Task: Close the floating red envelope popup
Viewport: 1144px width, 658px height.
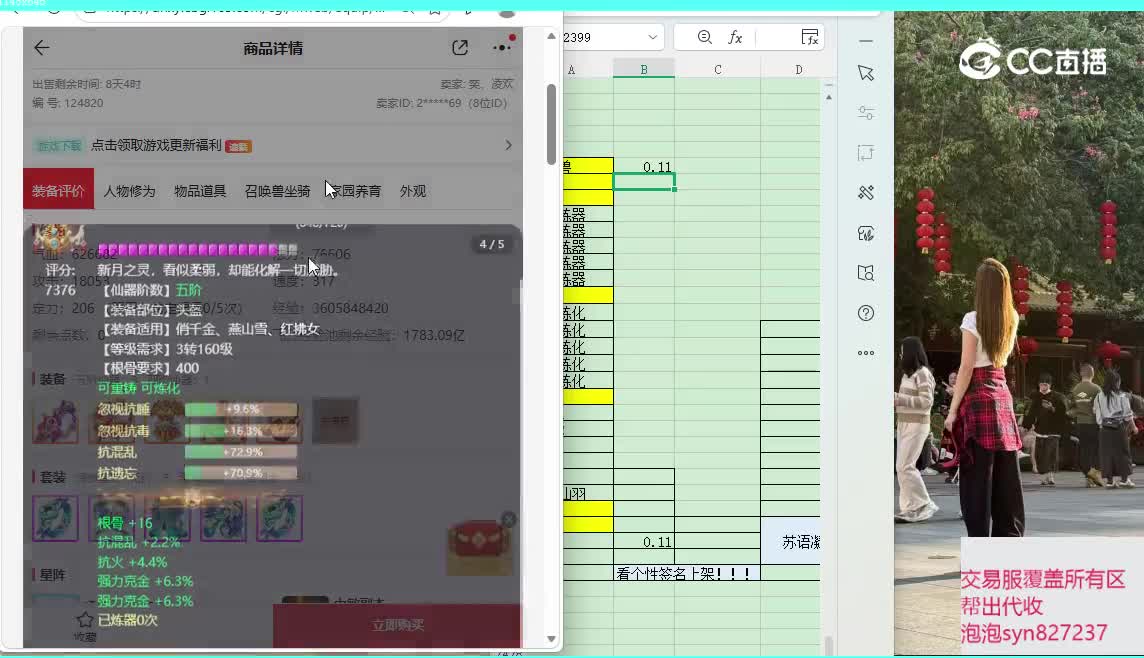Action: [508, 520]
